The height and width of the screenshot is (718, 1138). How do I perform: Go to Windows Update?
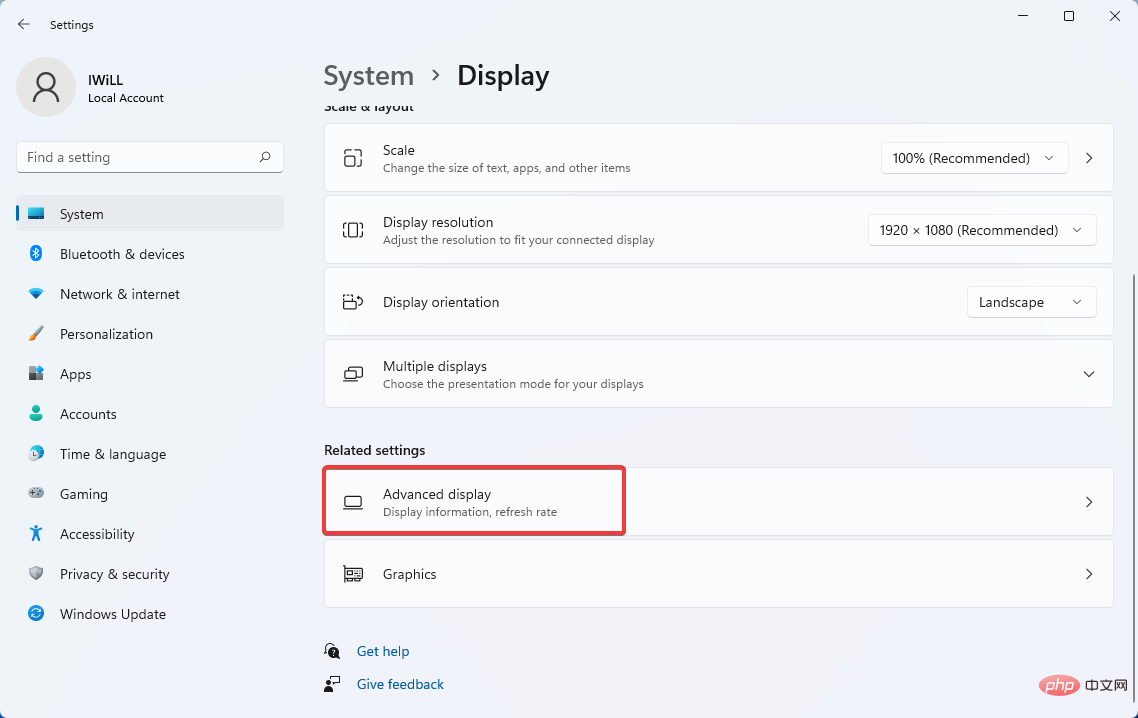(150, 613)
